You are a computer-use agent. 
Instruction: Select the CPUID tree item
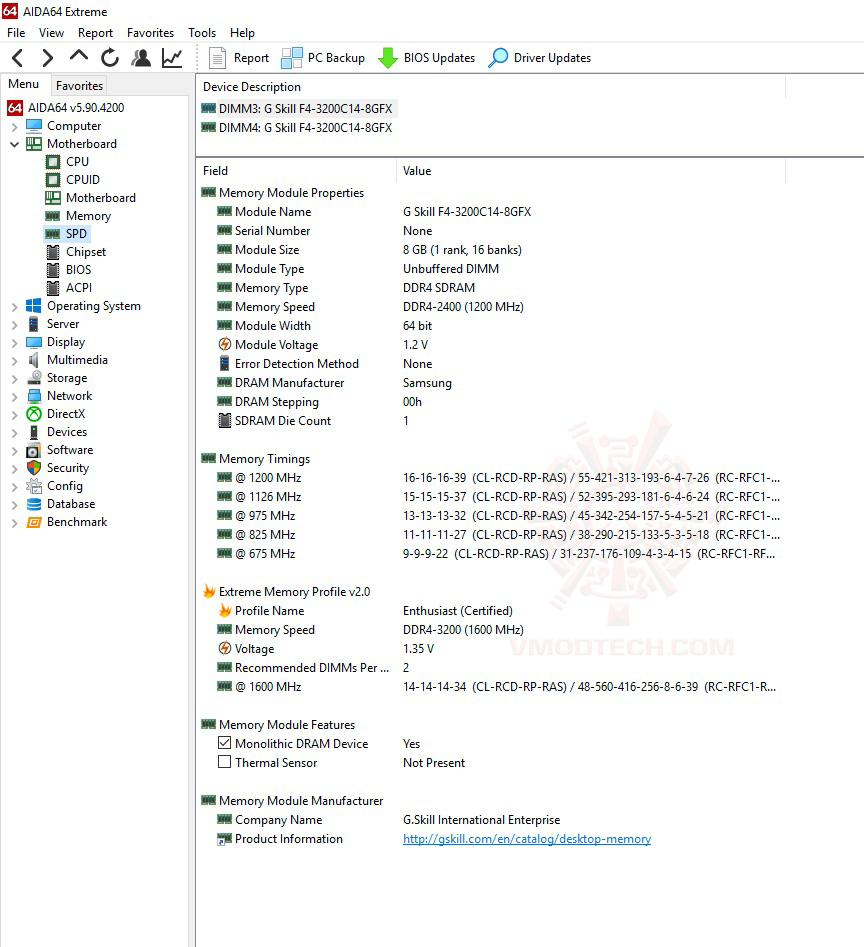pyautogui.click(x=83, y=180)
